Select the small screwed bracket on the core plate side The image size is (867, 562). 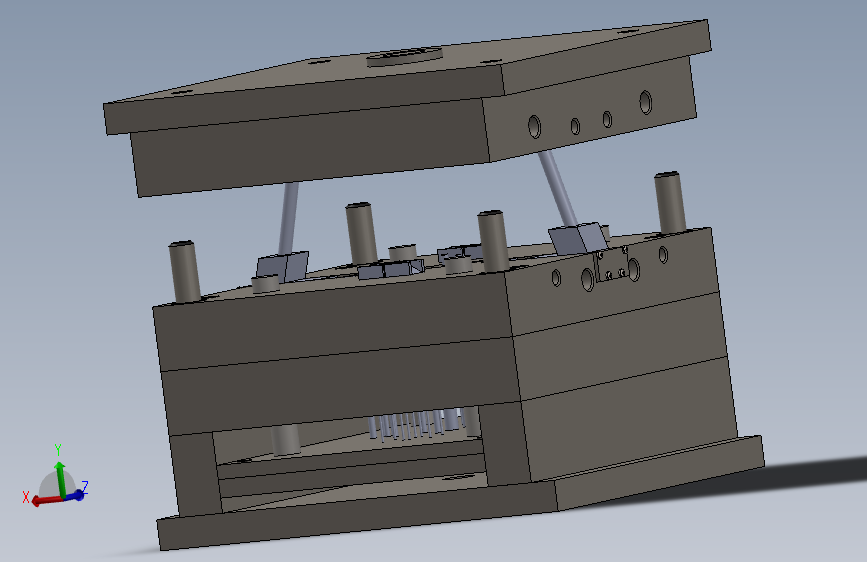(x=611, y=264)
